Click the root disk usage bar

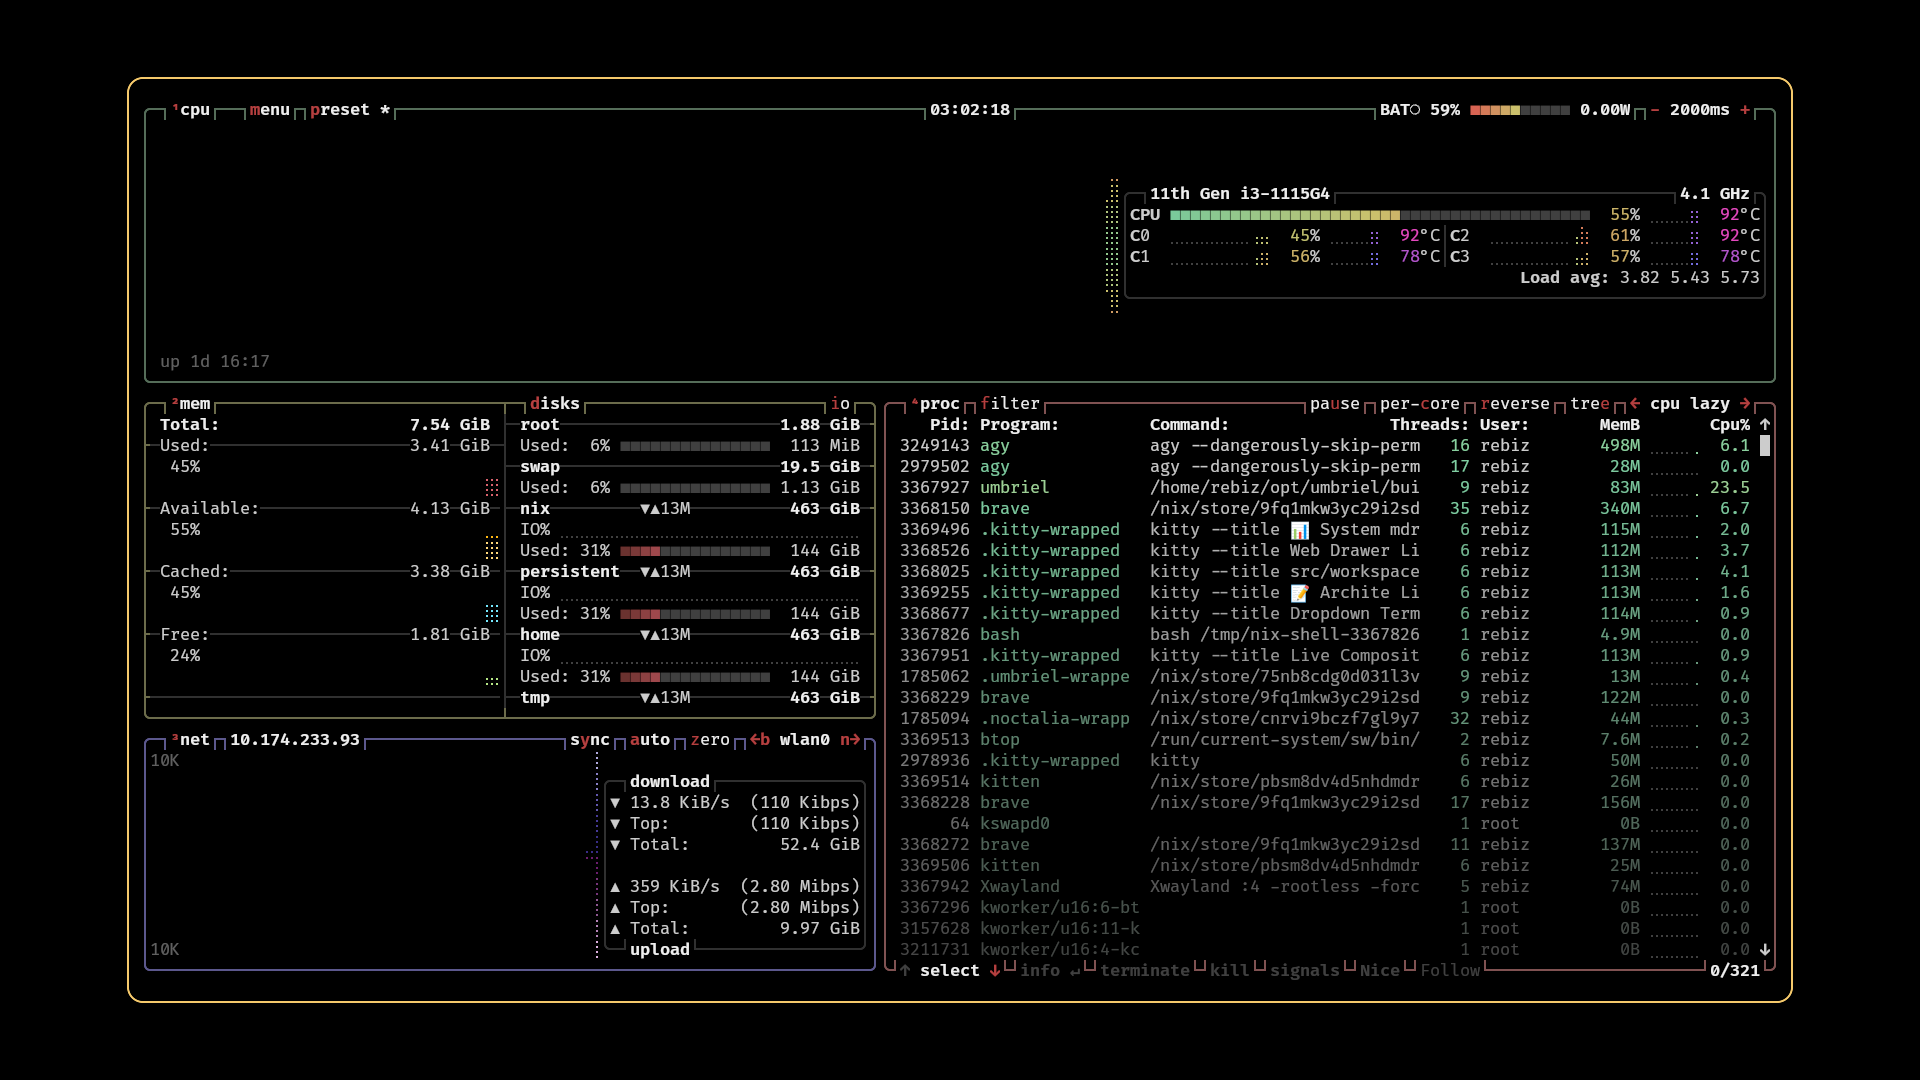[695, 446]
